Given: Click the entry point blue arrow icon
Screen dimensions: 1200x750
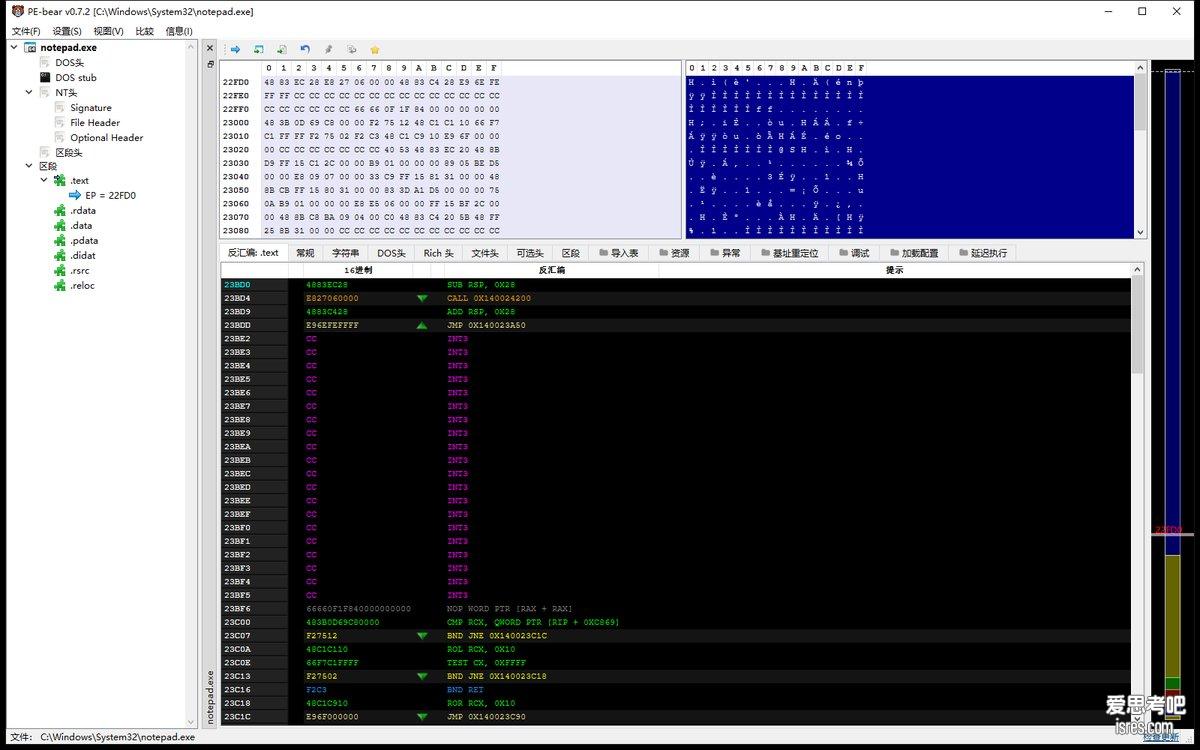Looking at the screenshot, I should point(75,195).
